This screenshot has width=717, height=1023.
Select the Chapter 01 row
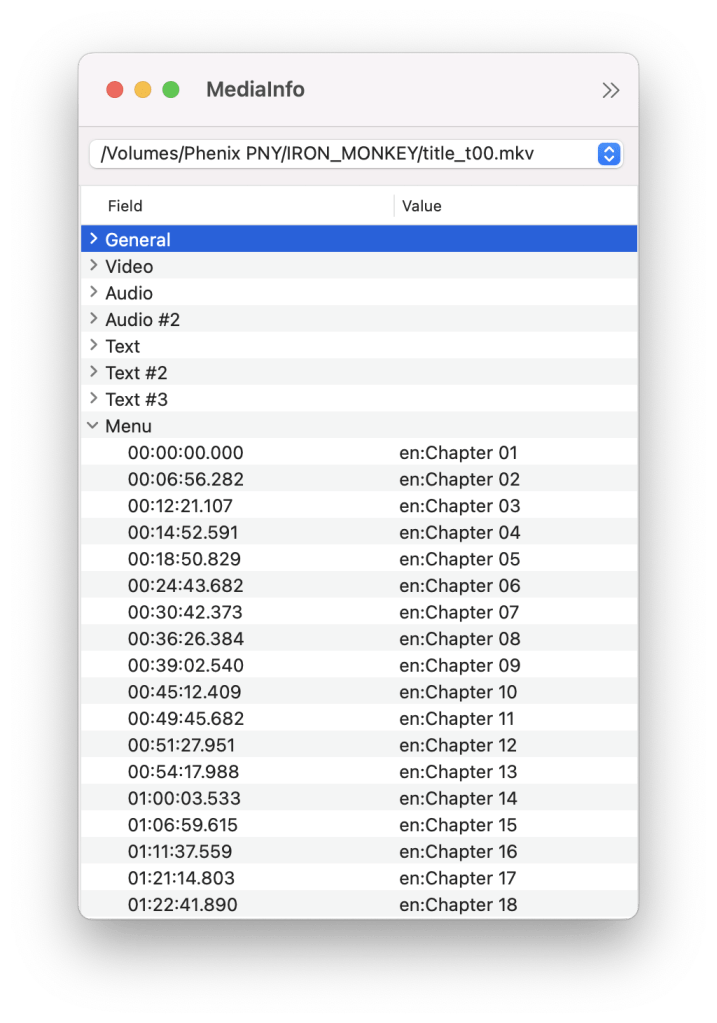(458, 453)
